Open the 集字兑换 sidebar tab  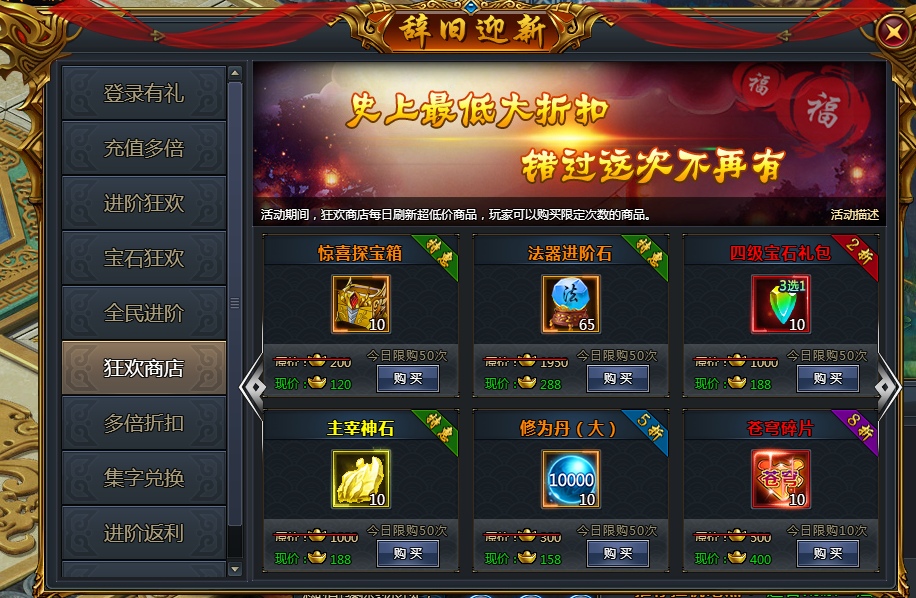(144, 478)
